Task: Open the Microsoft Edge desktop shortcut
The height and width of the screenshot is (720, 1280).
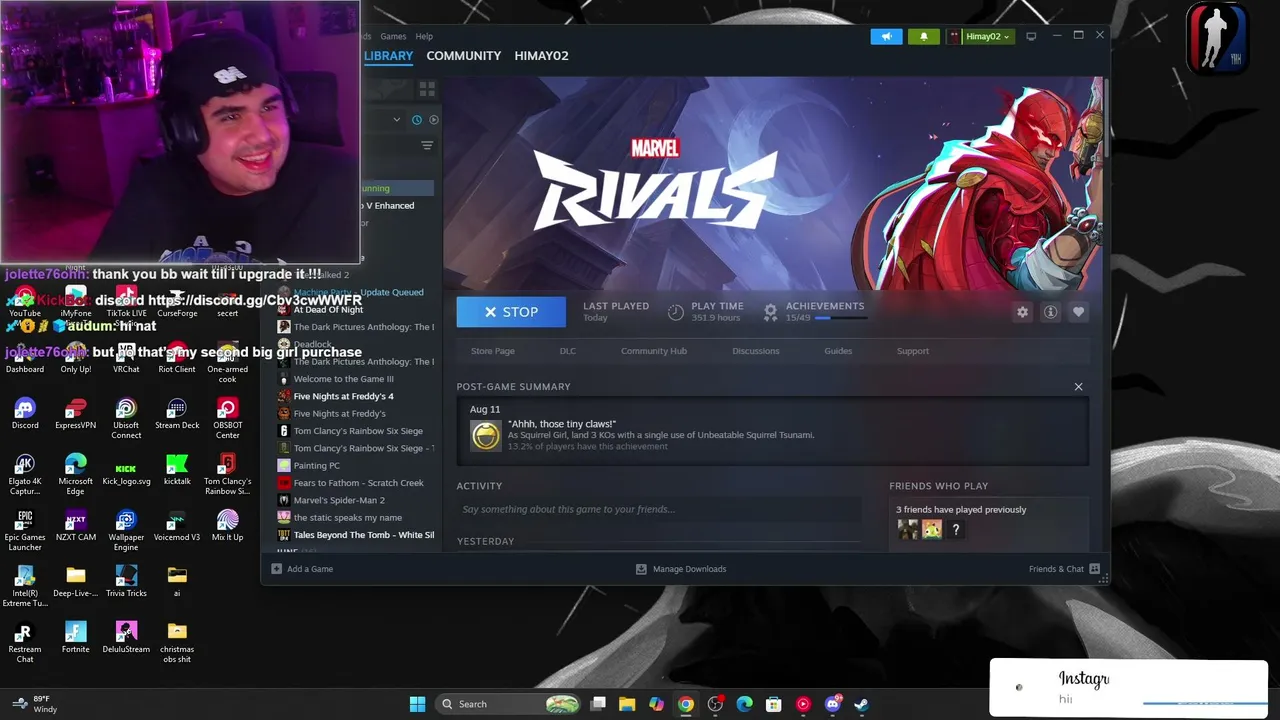Action: [75, 474]
